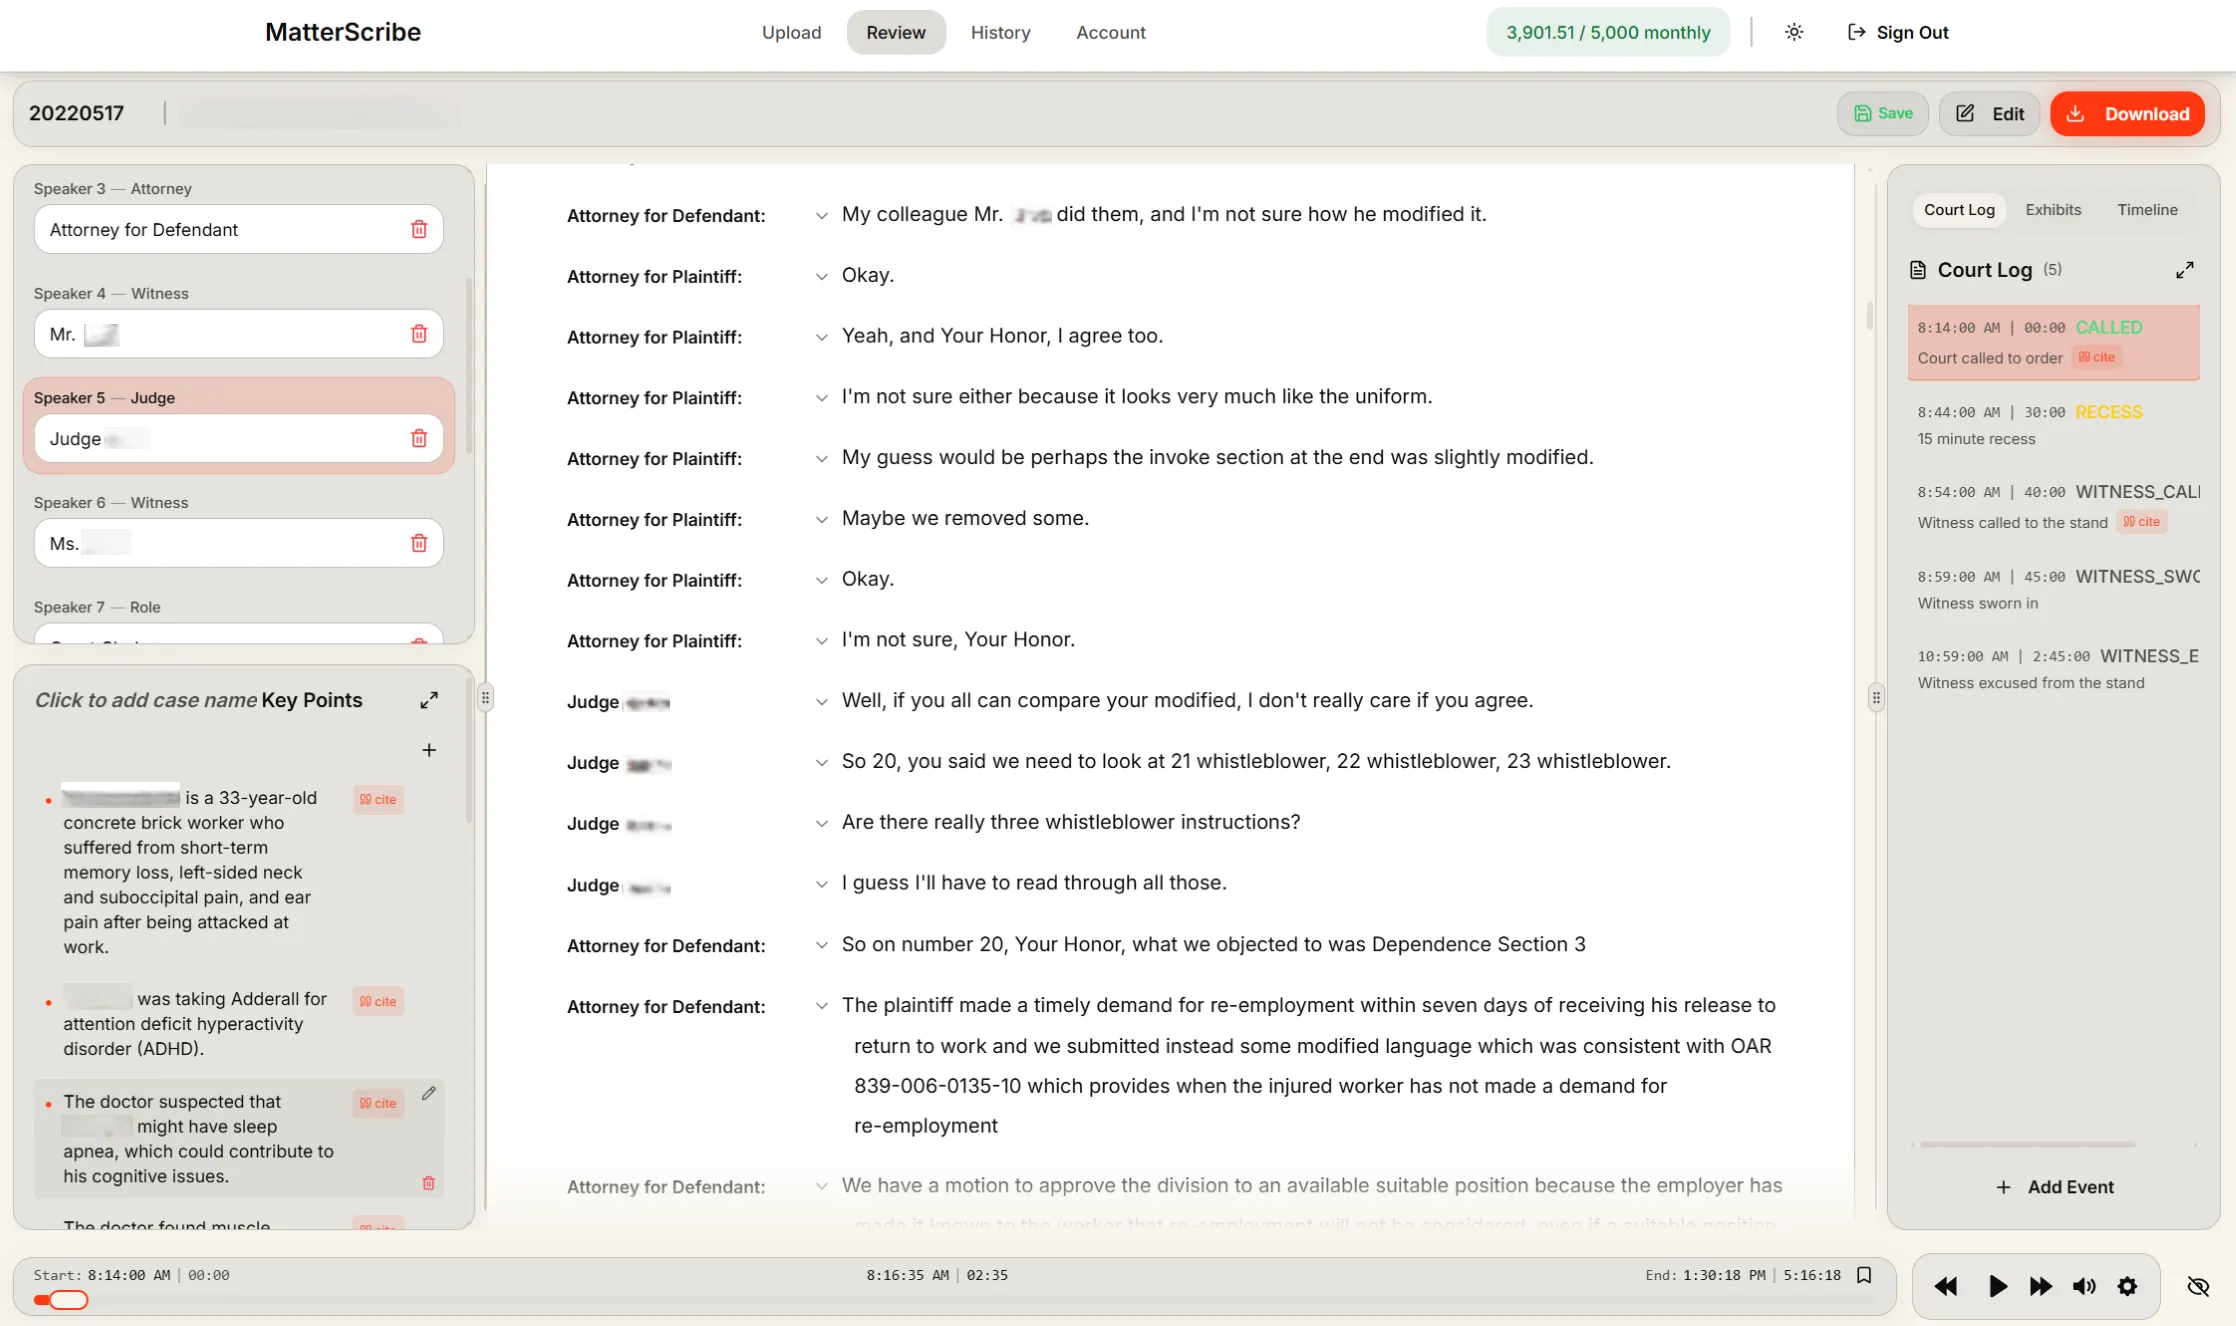Click the monthly usage 3,901.51 / 5,000 badge
The width and height of the screenshot is (2236, 1326).
pyautogui.click(x=1608, y=32)
